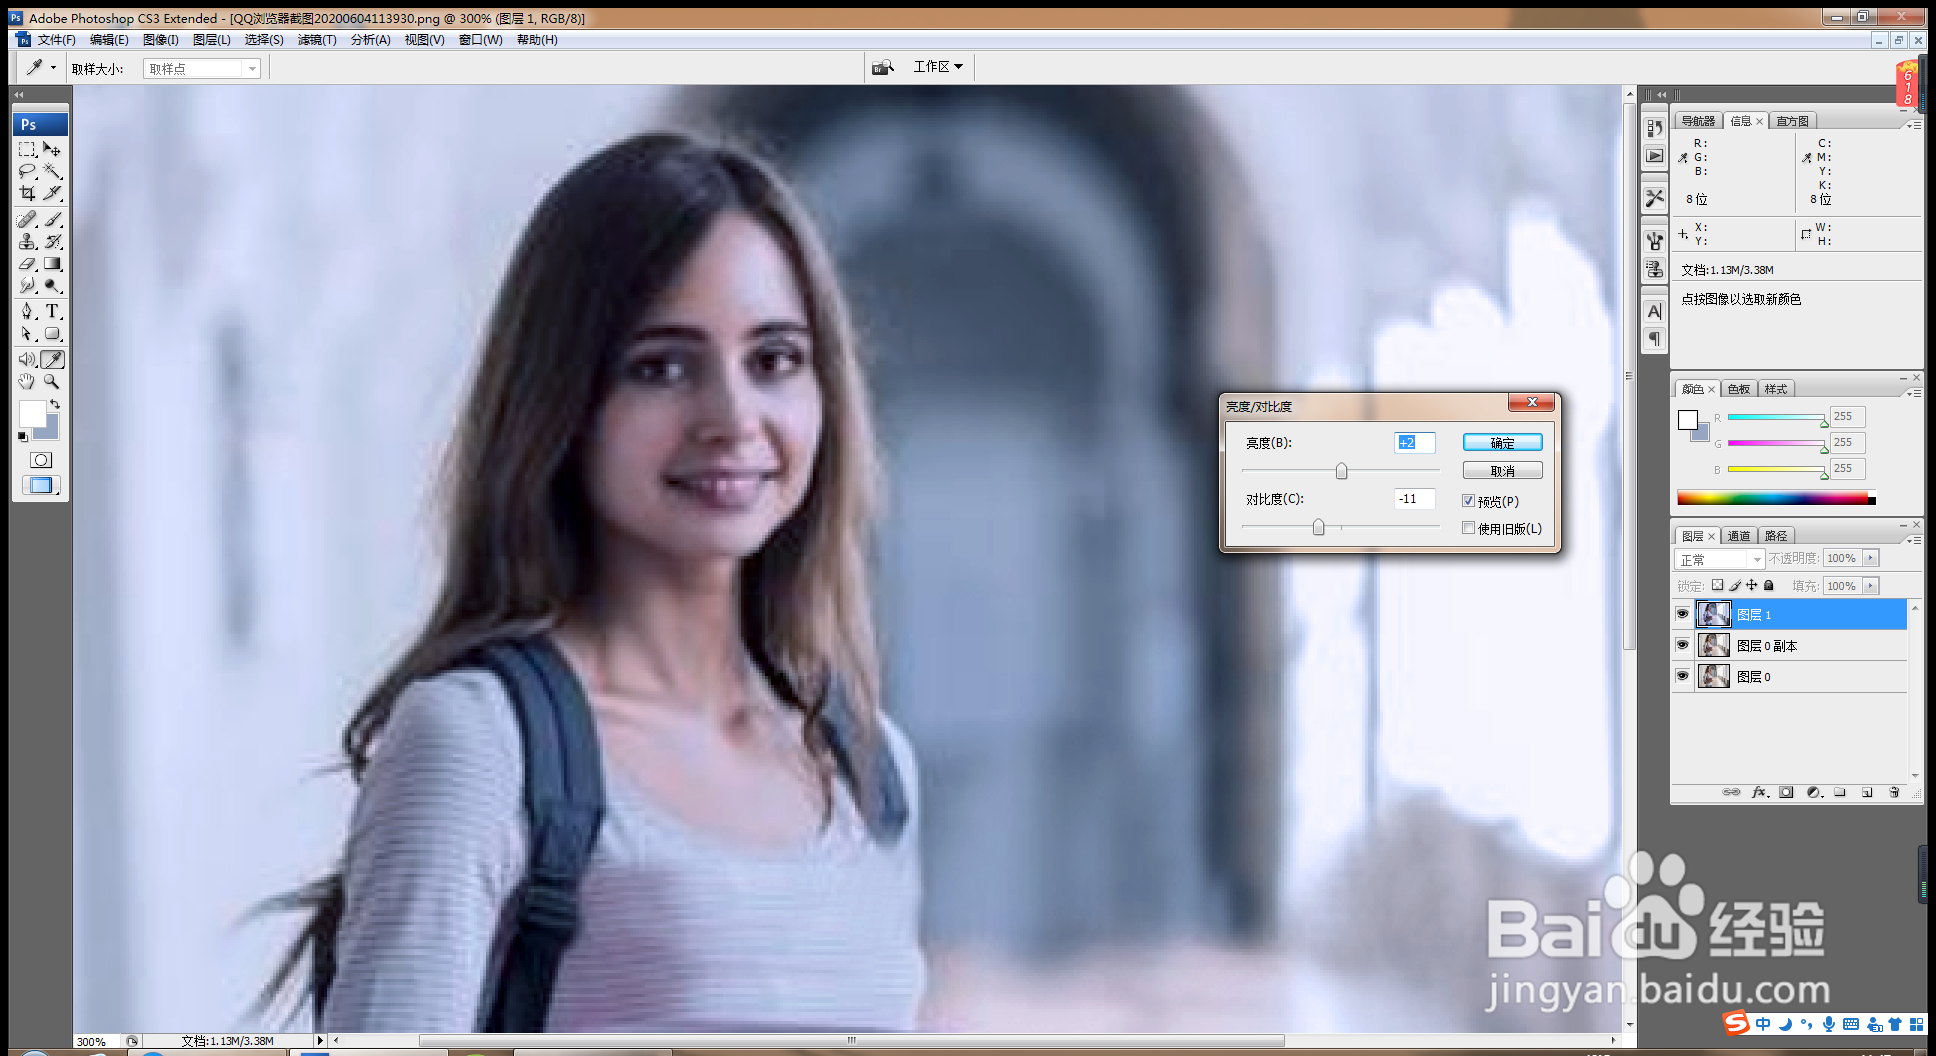The width and height of the screenshot is (1936, 1056).
Task: Select the Rectangular Marquee tool
Action: point(28,149)
